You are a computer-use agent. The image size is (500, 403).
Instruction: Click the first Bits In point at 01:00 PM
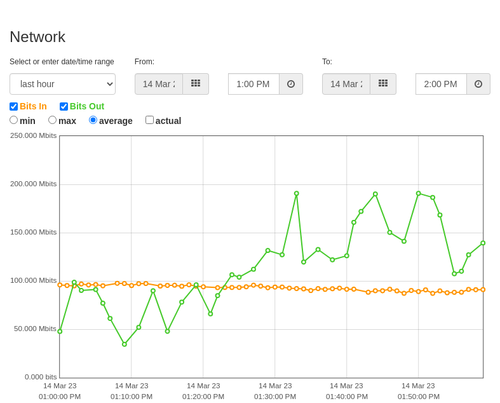tap(60, 285)
